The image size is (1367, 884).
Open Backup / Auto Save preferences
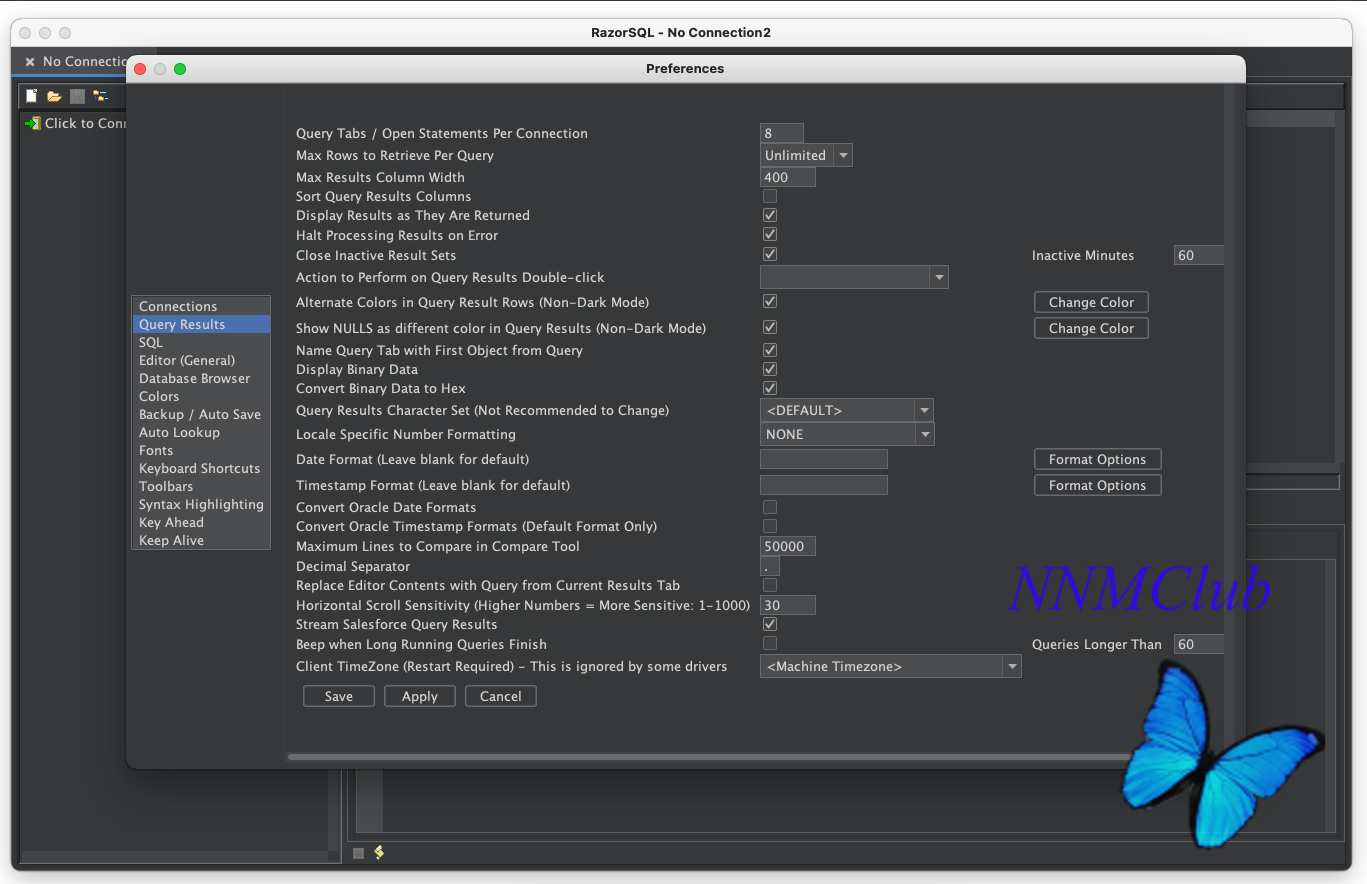201,414
